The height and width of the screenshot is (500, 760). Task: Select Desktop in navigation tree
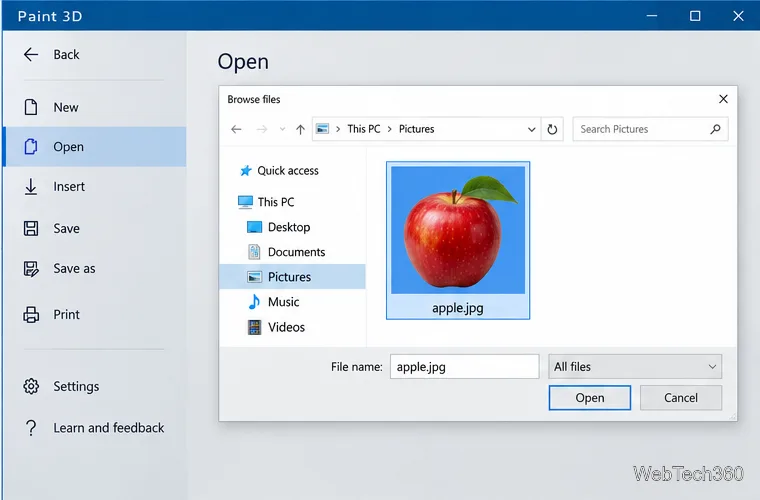click(x=289, y=227)
